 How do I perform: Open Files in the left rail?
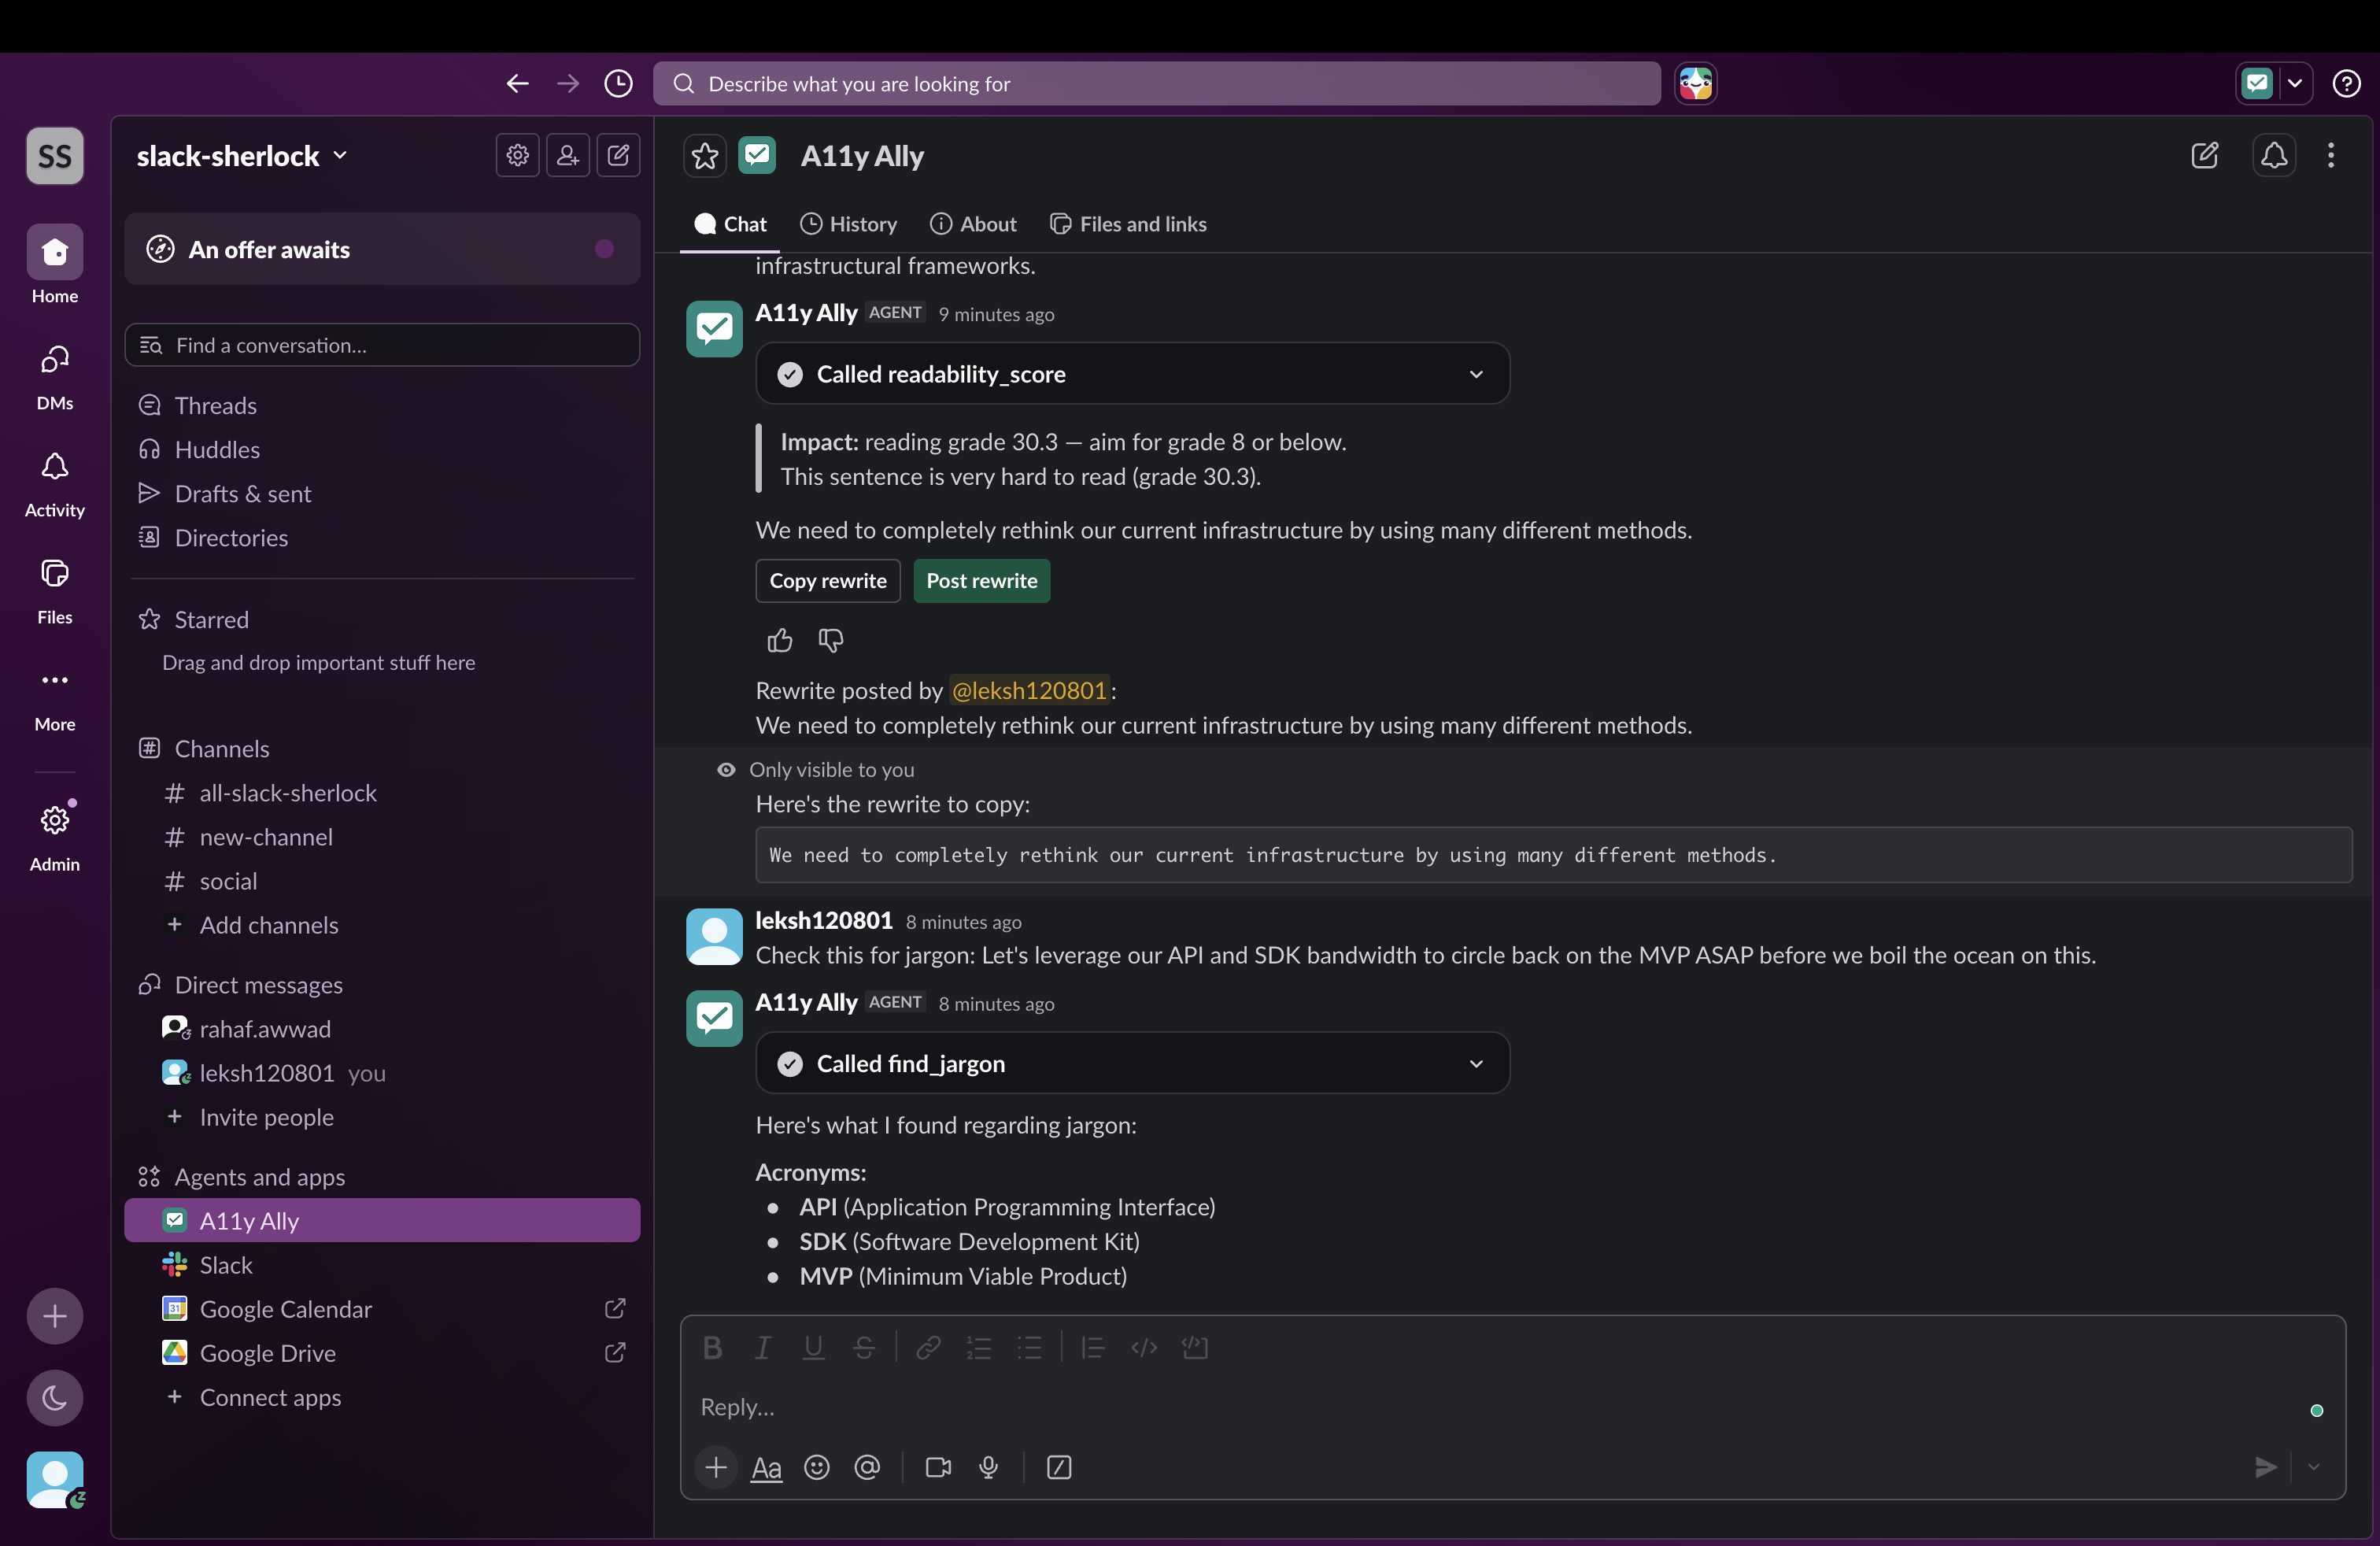click(x=55, y=592)
